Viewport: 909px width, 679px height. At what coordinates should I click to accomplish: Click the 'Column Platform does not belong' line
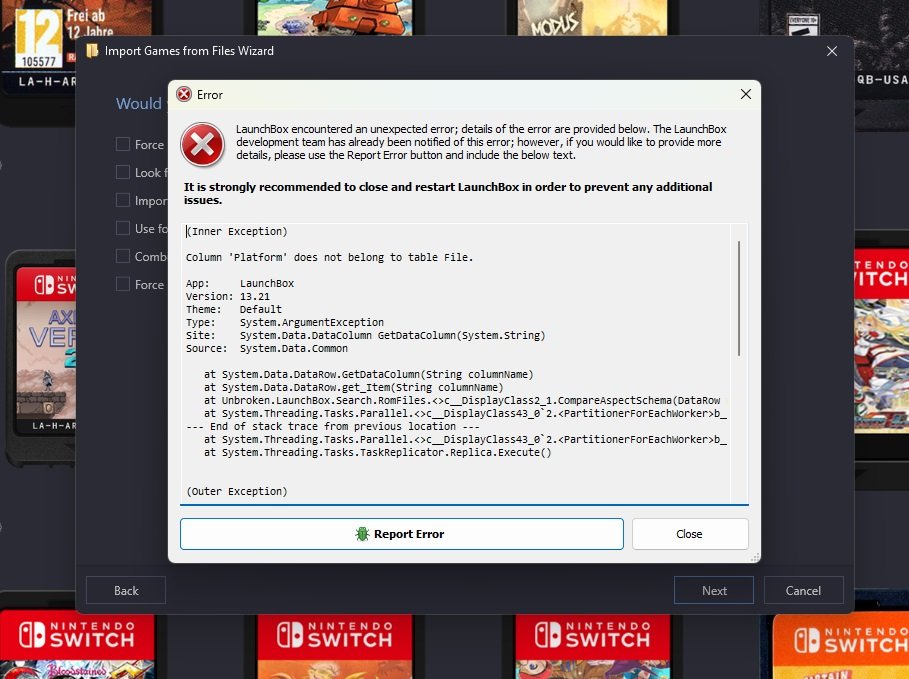[329, 257]
